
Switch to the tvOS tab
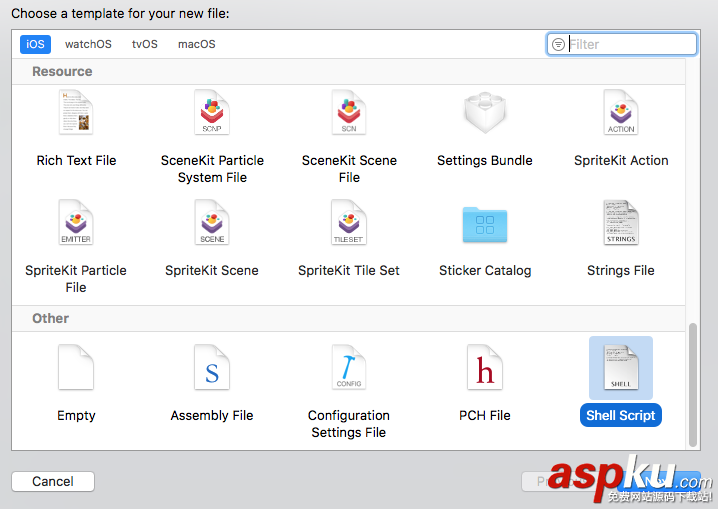pos(145,44)
